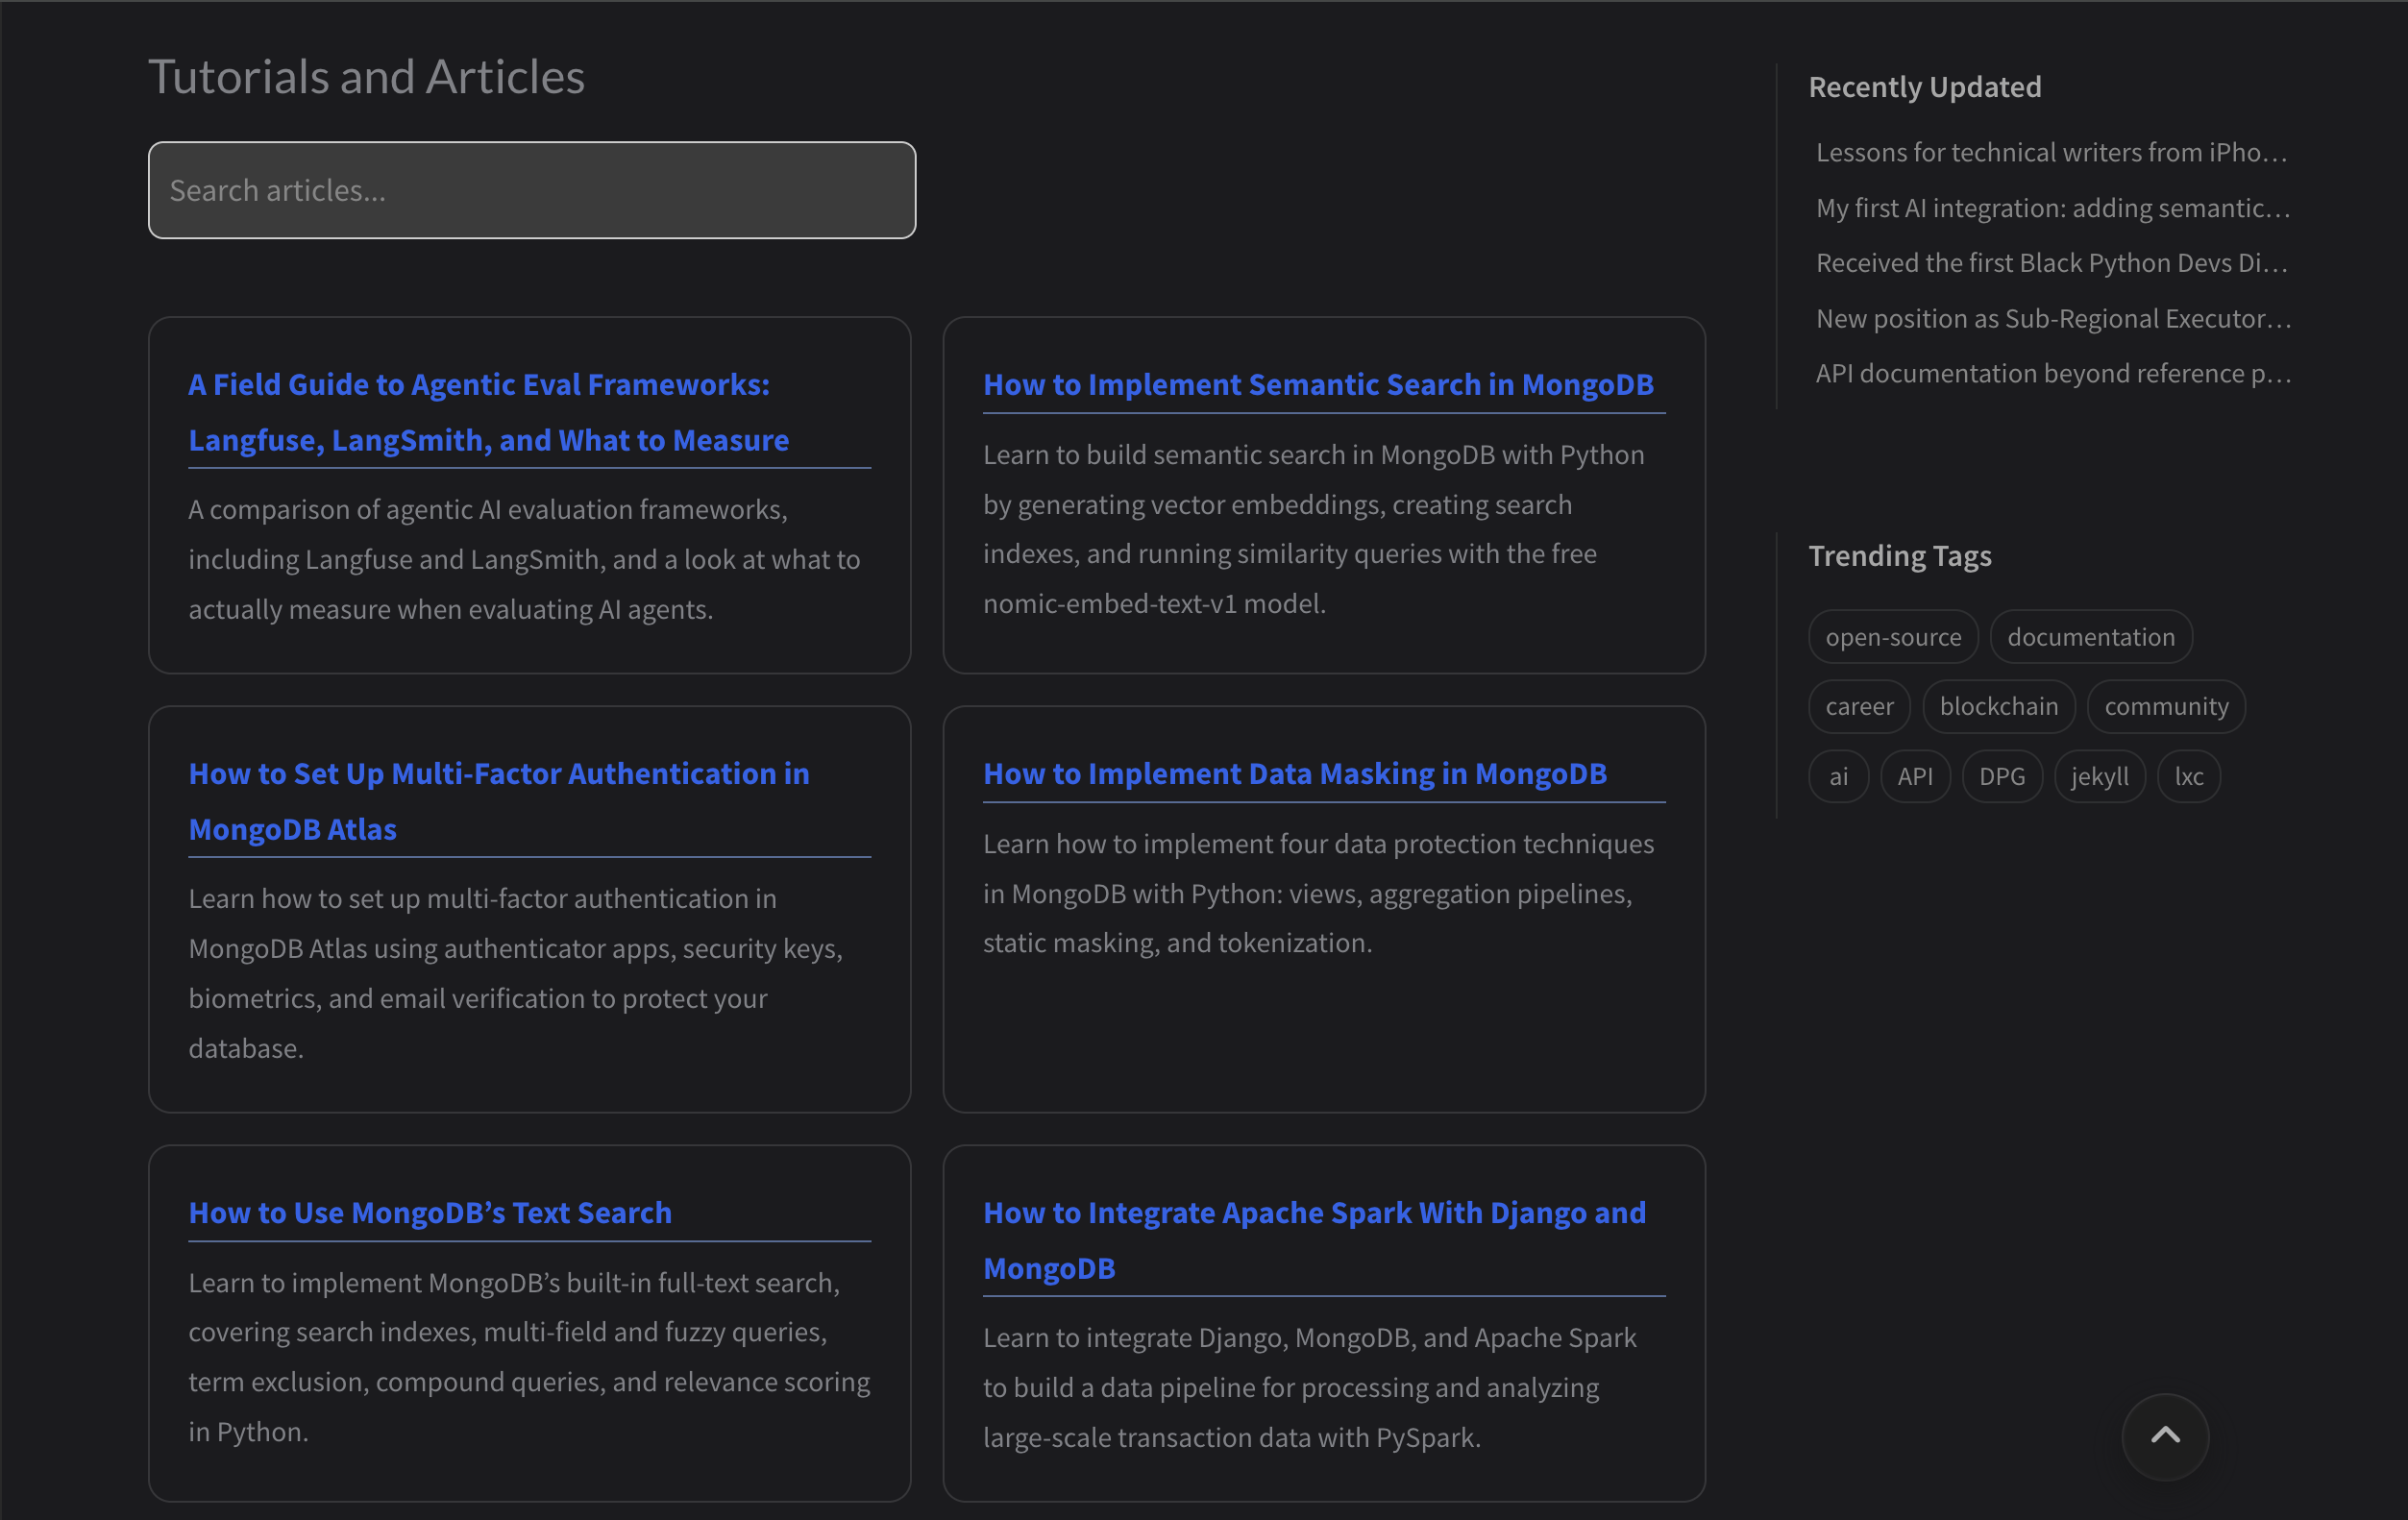Viewport: 2408px width, 1520px height.
Task: Open recent post about API documentation beyond reference
Action: pos(2053,373)
